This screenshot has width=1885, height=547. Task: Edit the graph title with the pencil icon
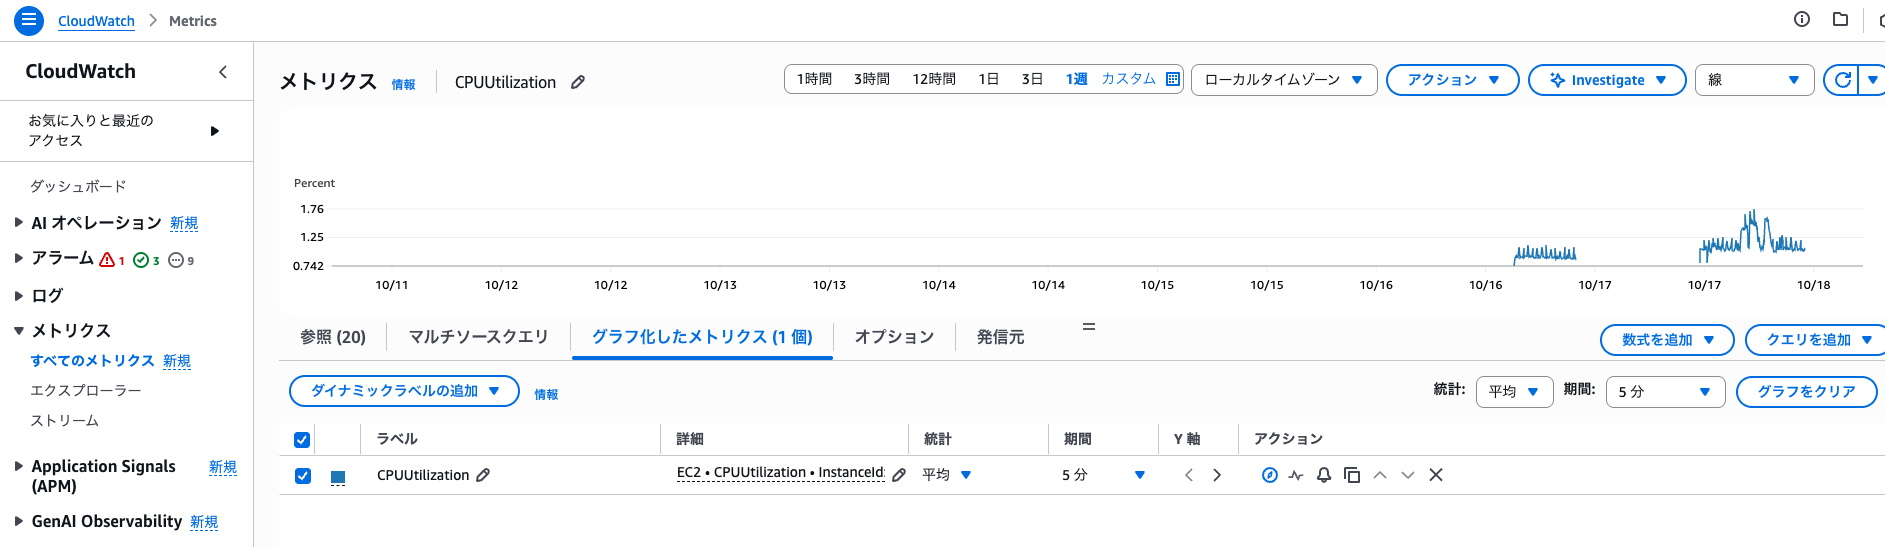pos(578,82)
